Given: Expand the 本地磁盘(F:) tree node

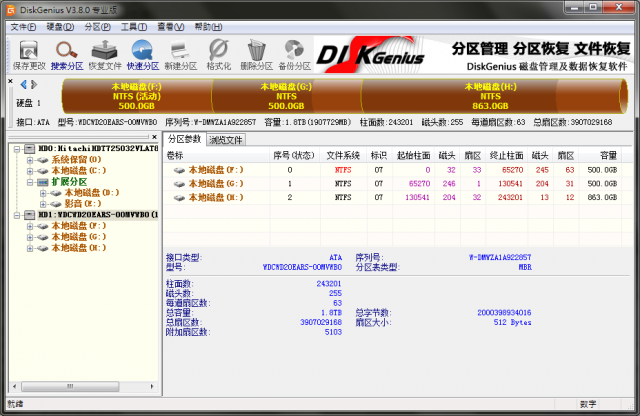Looking at the screenshot, I should (30, 226).
